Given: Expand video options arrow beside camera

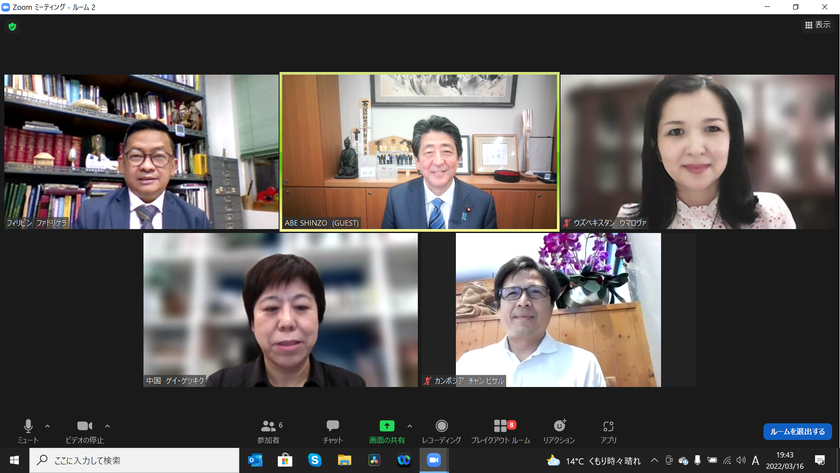Looking at the screenshot, I should click(x=107, y=426).
